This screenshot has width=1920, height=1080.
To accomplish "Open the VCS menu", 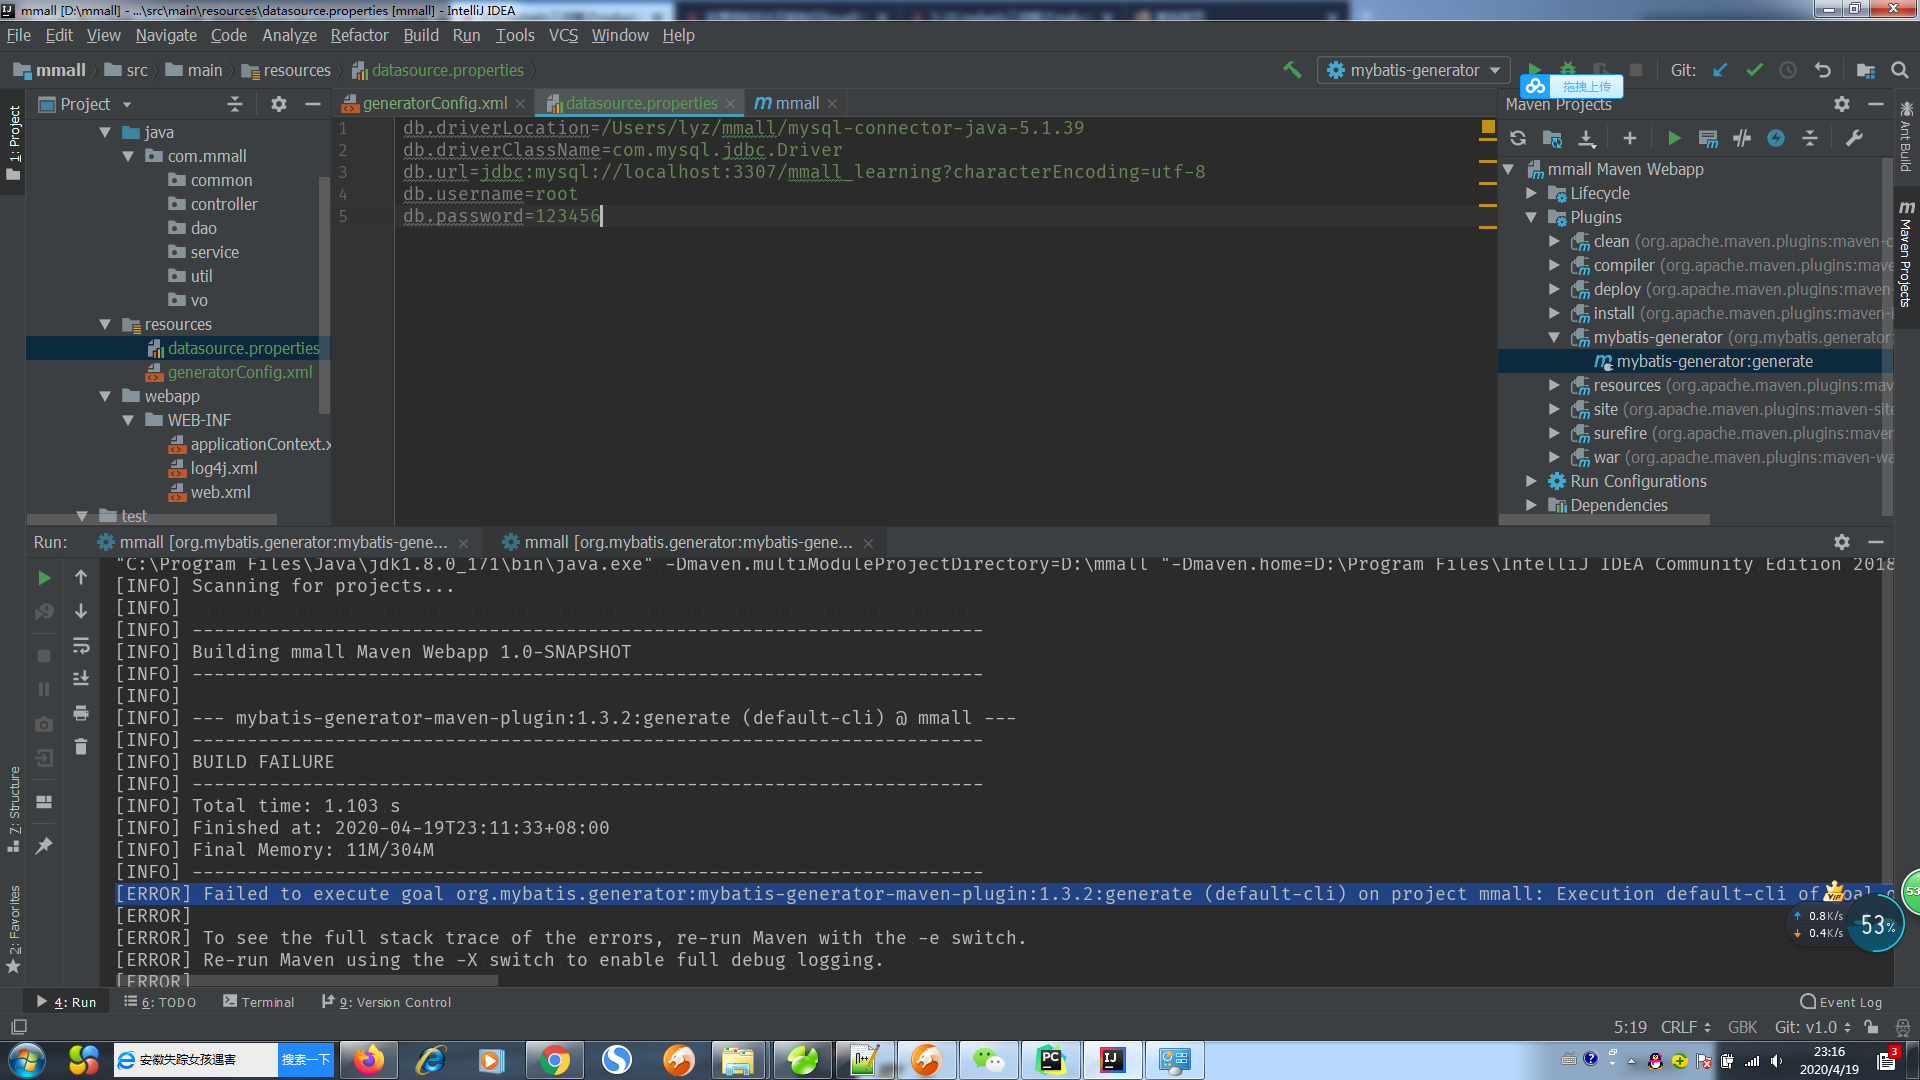I will click(563, 36).
